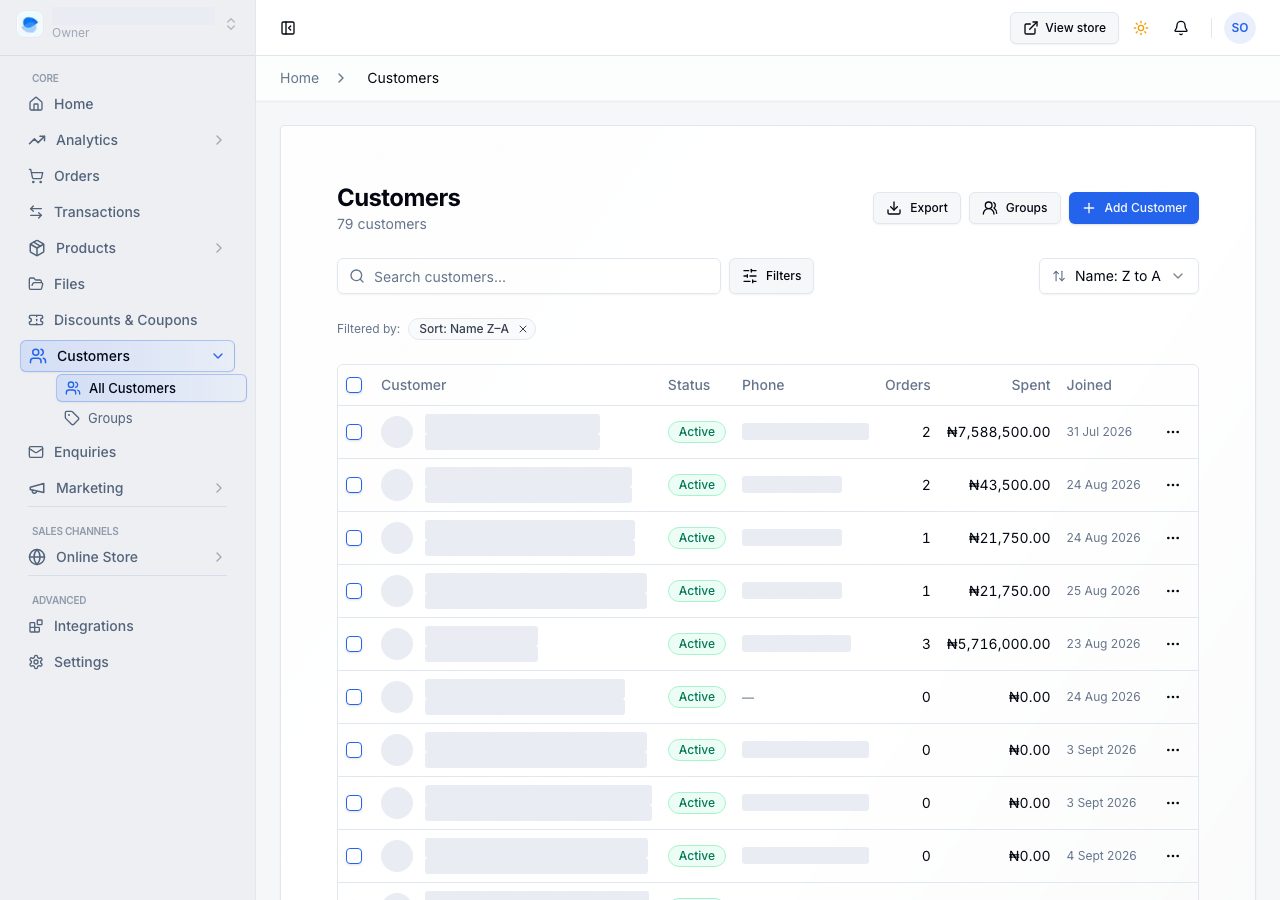Click the Joined column header

[x=1089, y=385]
